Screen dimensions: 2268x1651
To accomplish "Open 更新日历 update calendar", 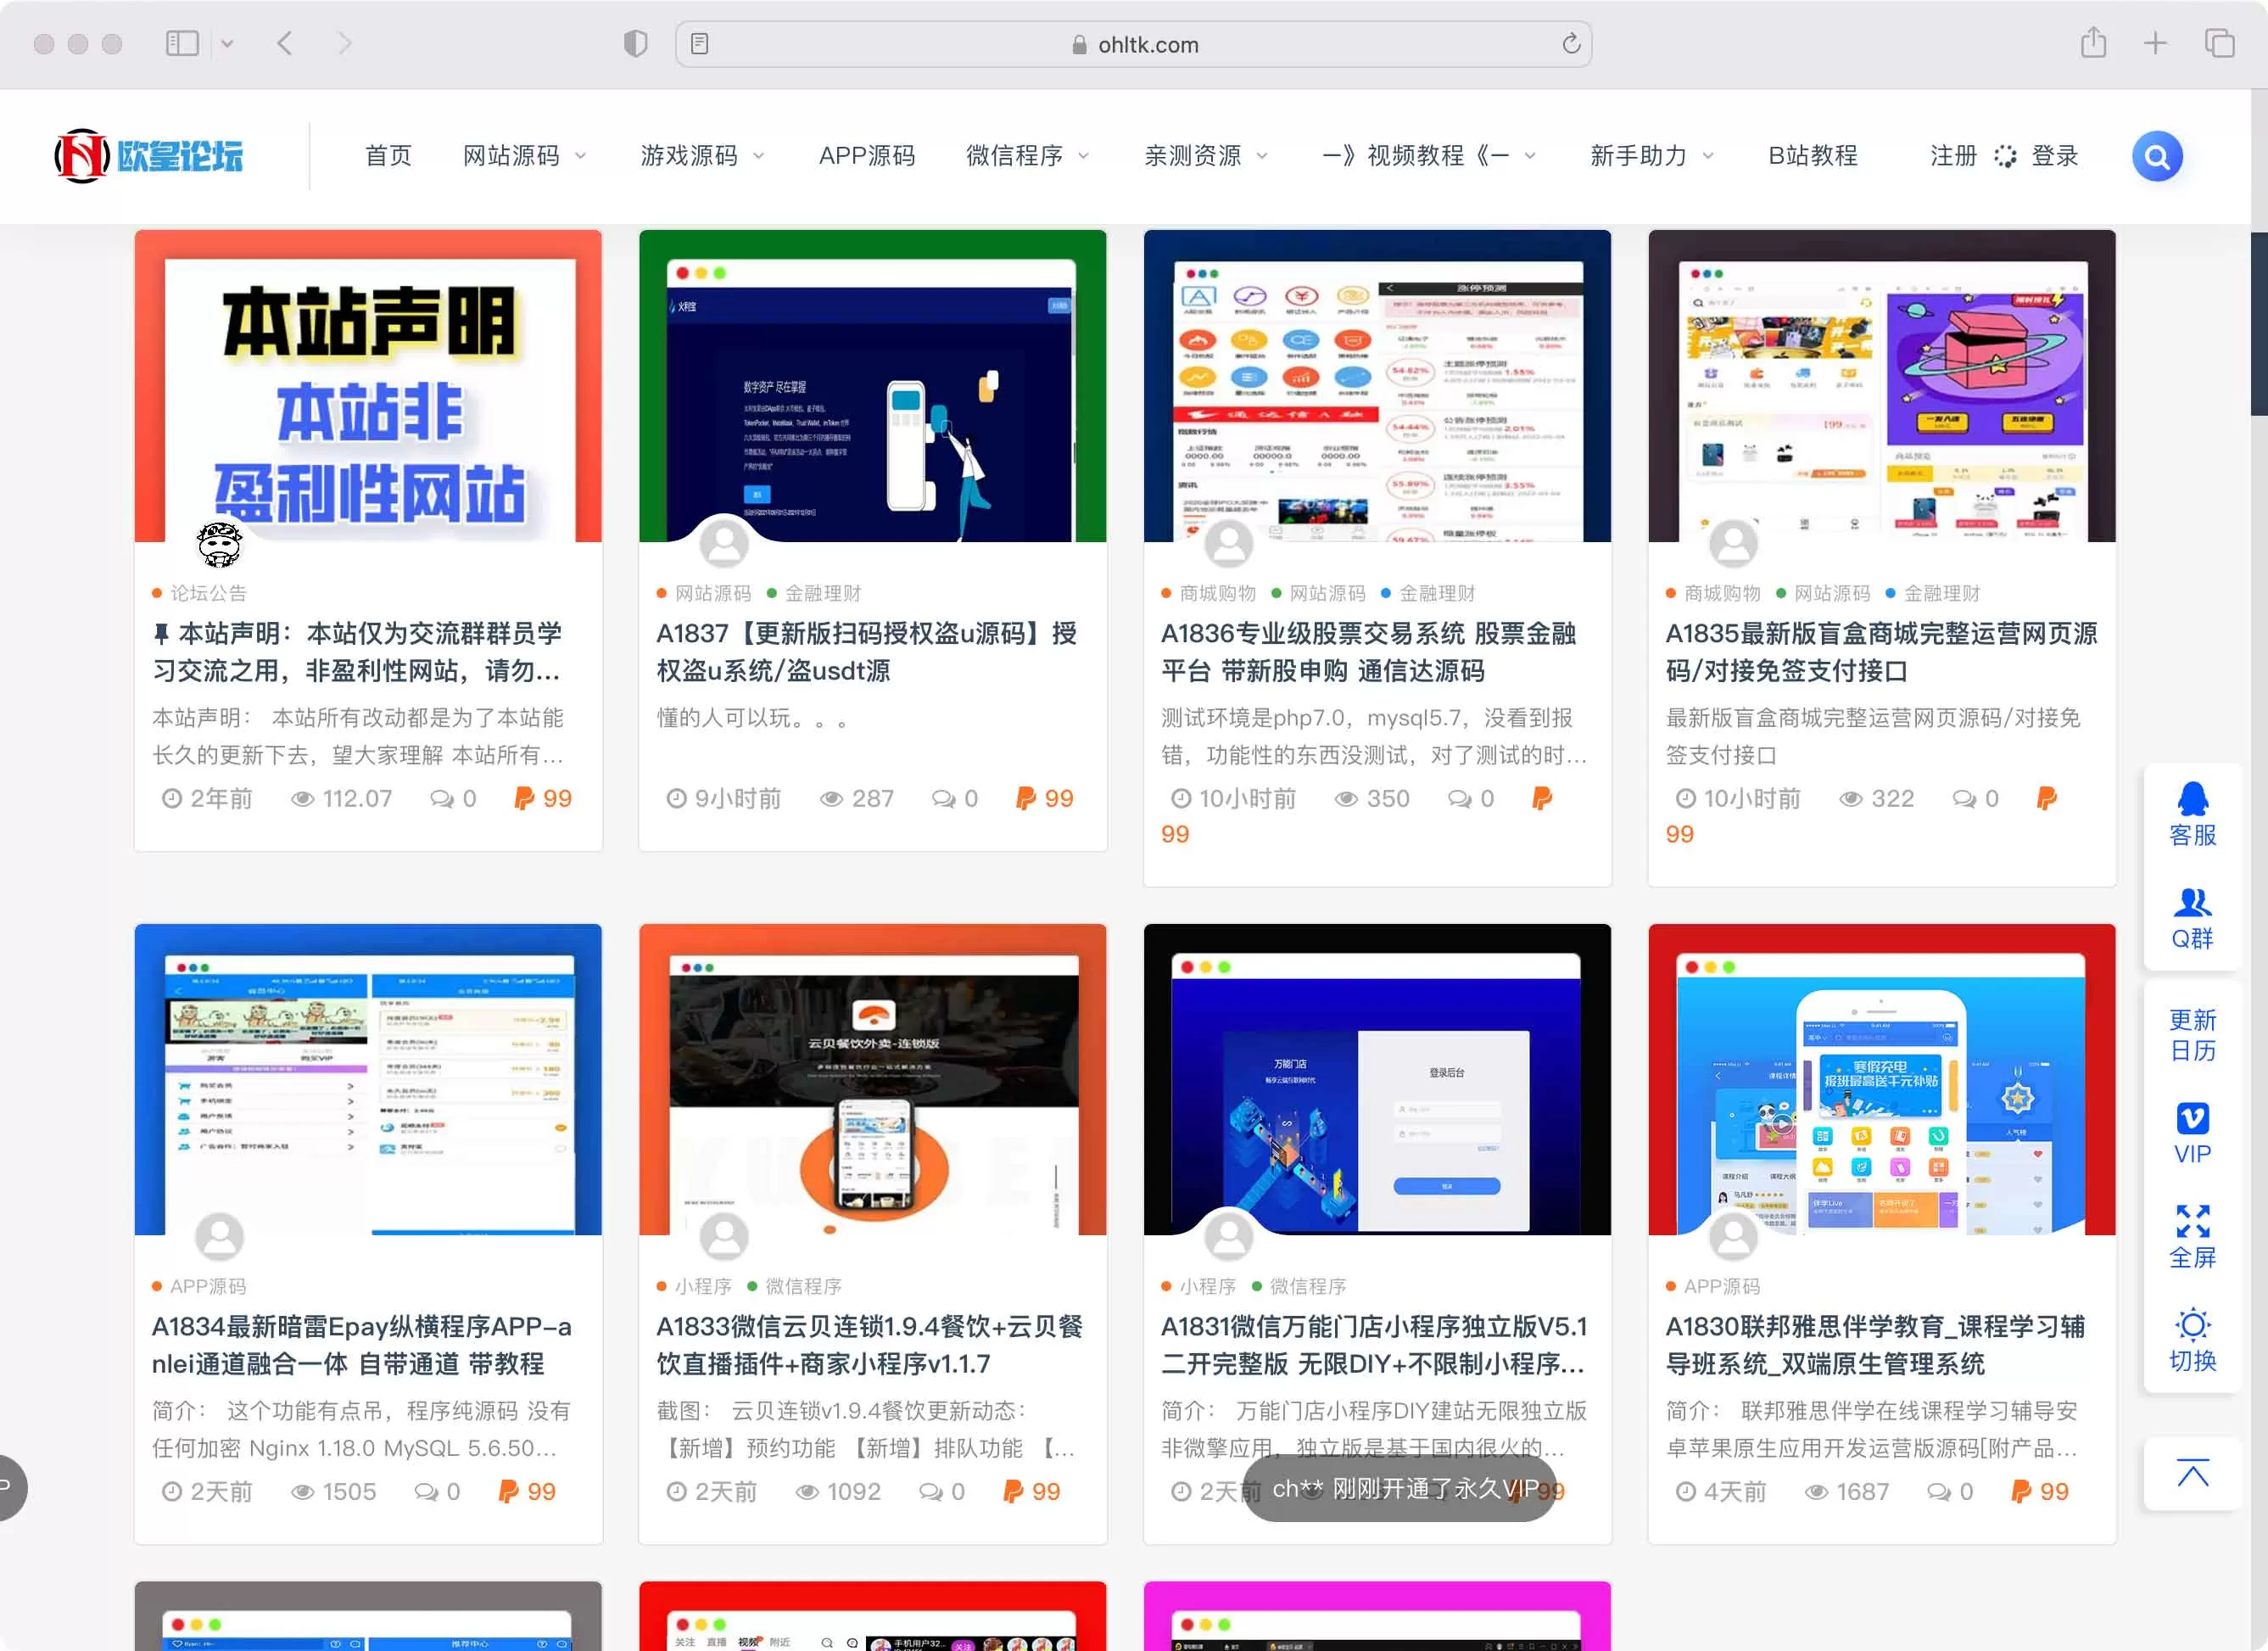I will [2192, 1034].
